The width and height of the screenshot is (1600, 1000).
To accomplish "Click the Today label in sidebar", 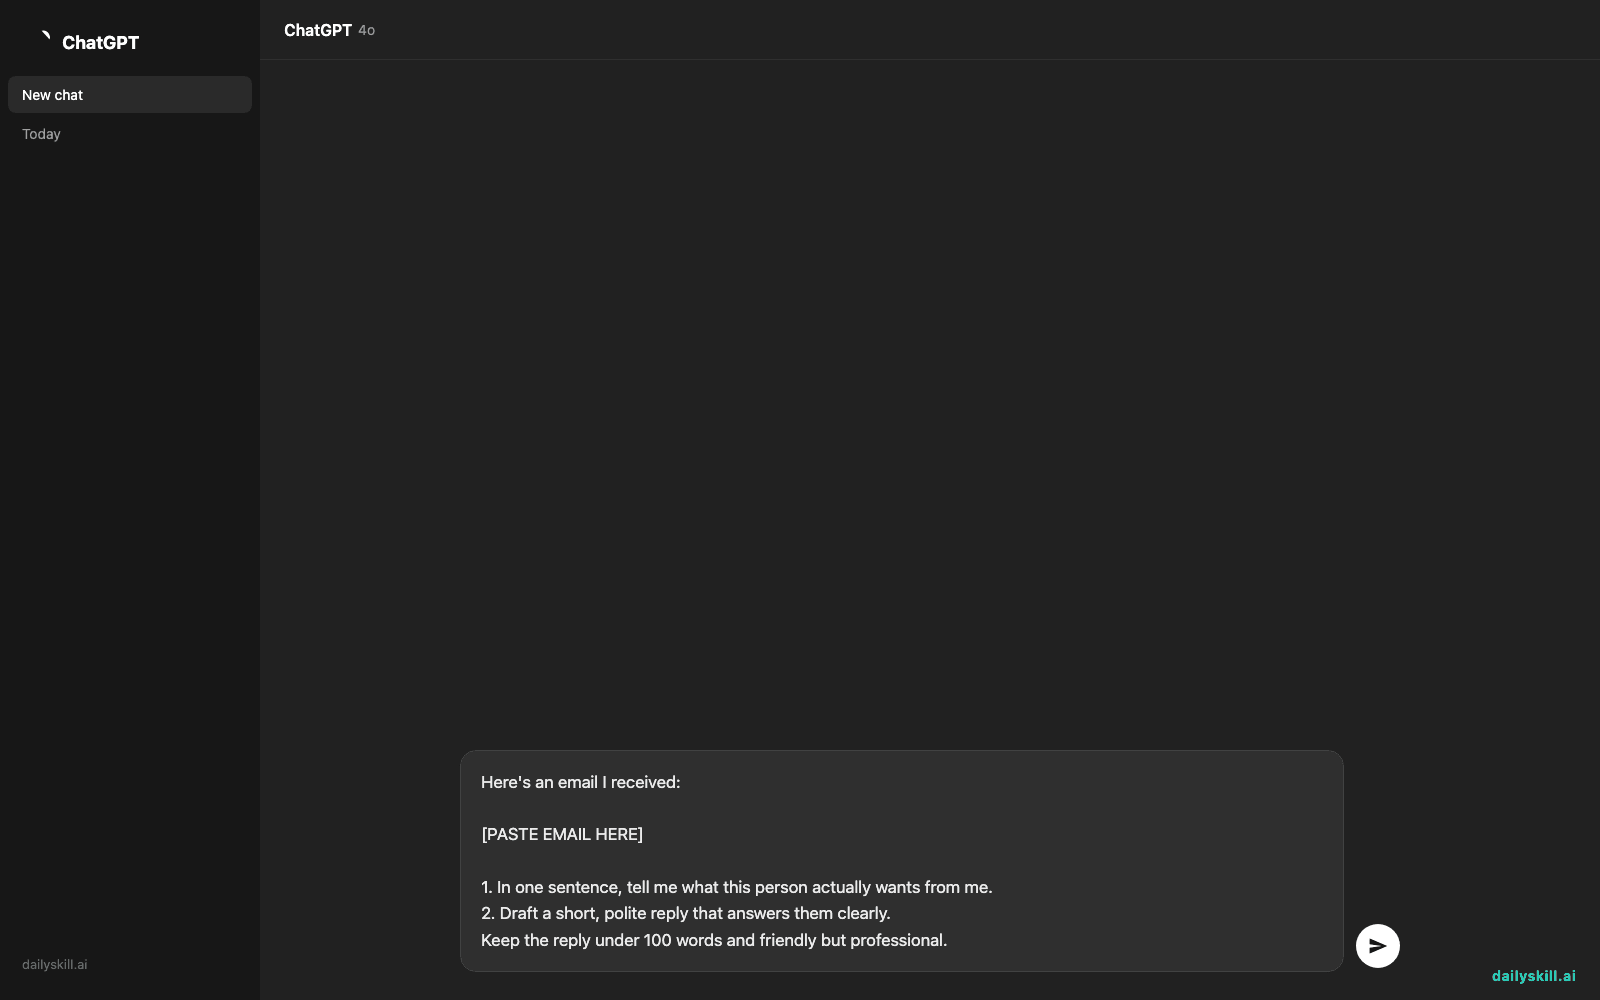I will pyautogui.click(x=41, y=134).
